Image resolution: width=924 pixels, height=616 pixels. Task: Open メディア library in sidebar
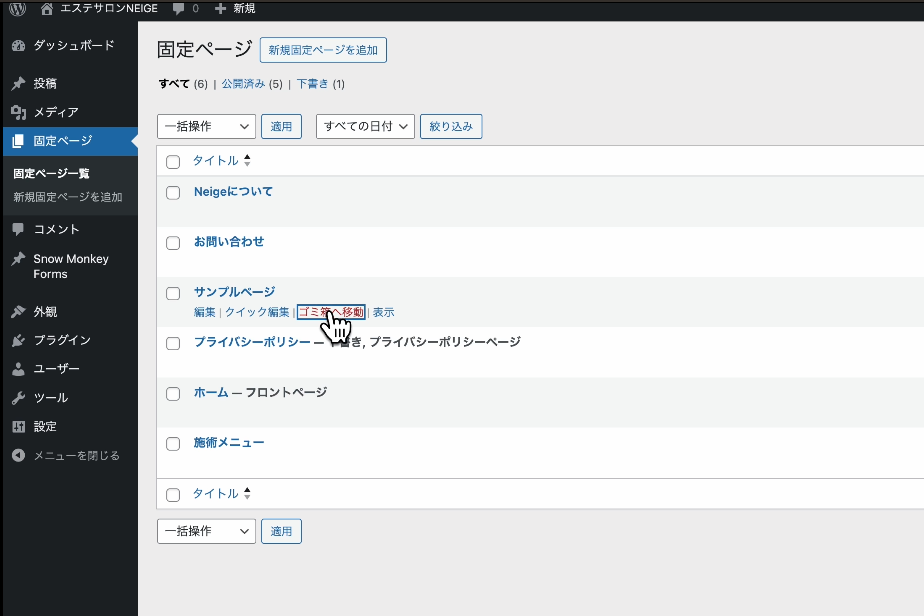point(55,112)
